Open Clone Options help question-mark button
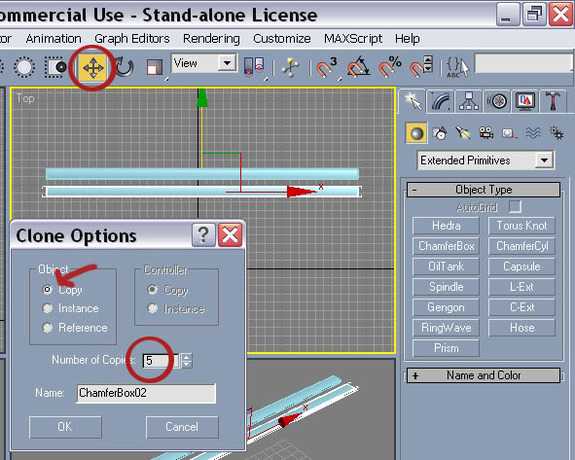Image resolution: width=575 pixels, height=460 pixels. point(203,235)
